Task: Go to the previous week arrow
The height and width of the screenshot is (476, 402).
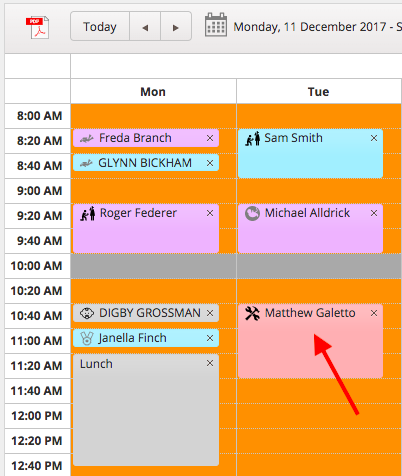Action: (145, 26)
